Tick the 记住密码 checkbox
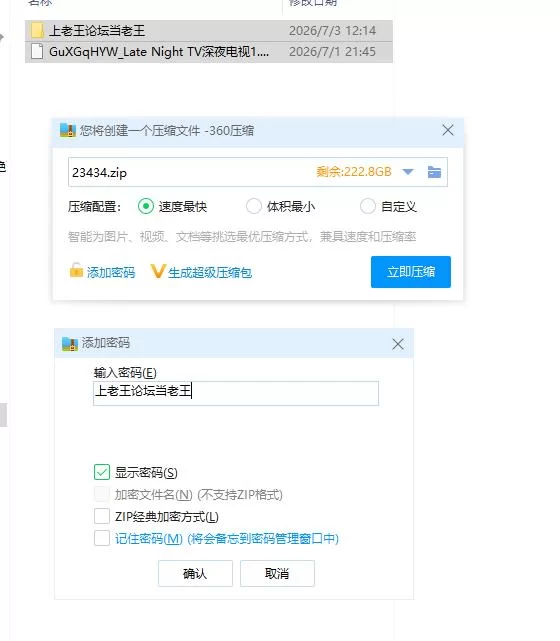The image size is (560, 641). (x=102, y=538)
